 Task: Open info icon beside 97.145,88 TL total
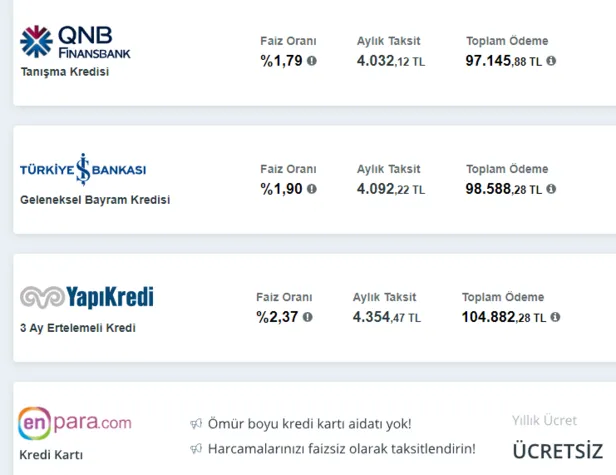point(551,60)
